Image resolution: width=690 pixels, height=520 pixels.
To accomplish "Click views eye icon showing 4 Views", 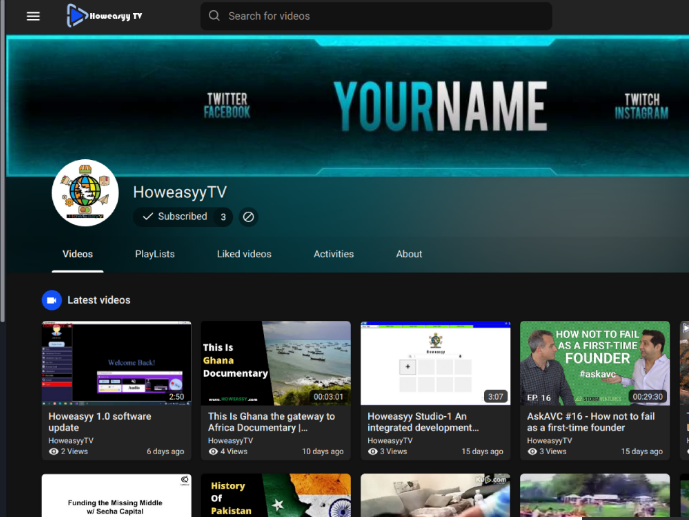I will pyautogui.click(x=213, y=451).
